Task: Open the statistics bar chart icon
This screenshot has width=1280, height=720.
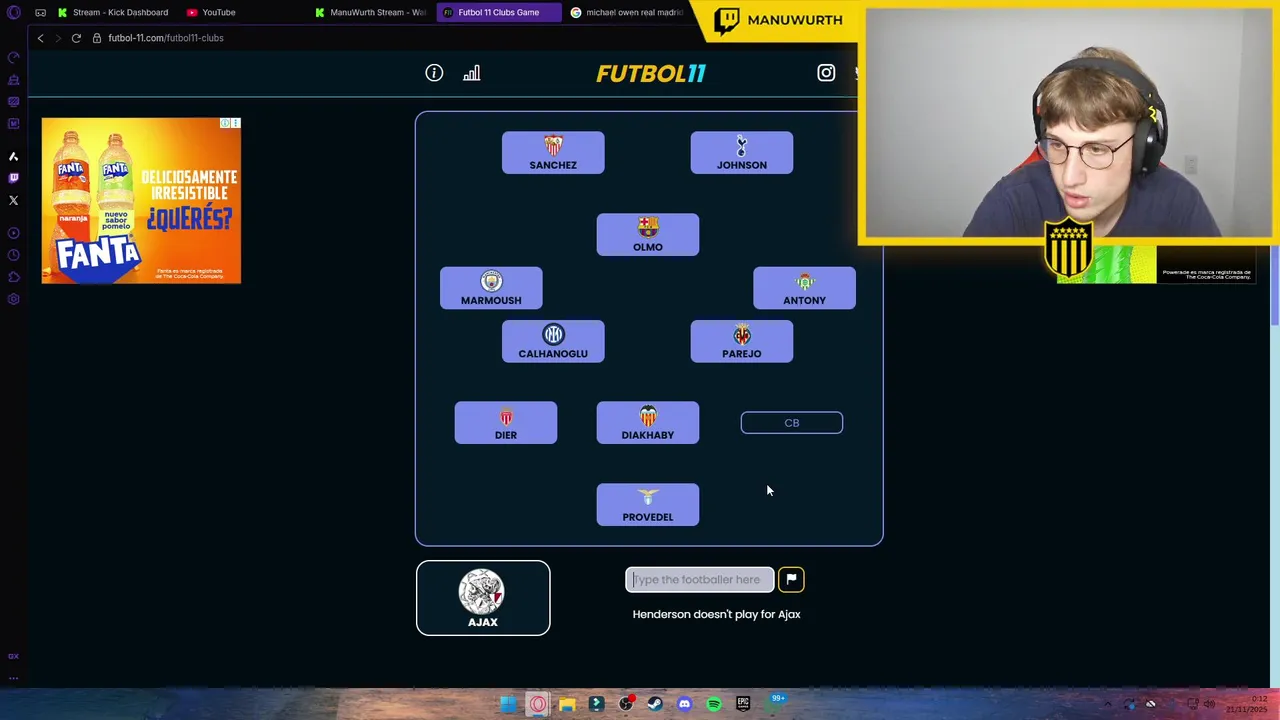Action: click(x=472, y=73)
